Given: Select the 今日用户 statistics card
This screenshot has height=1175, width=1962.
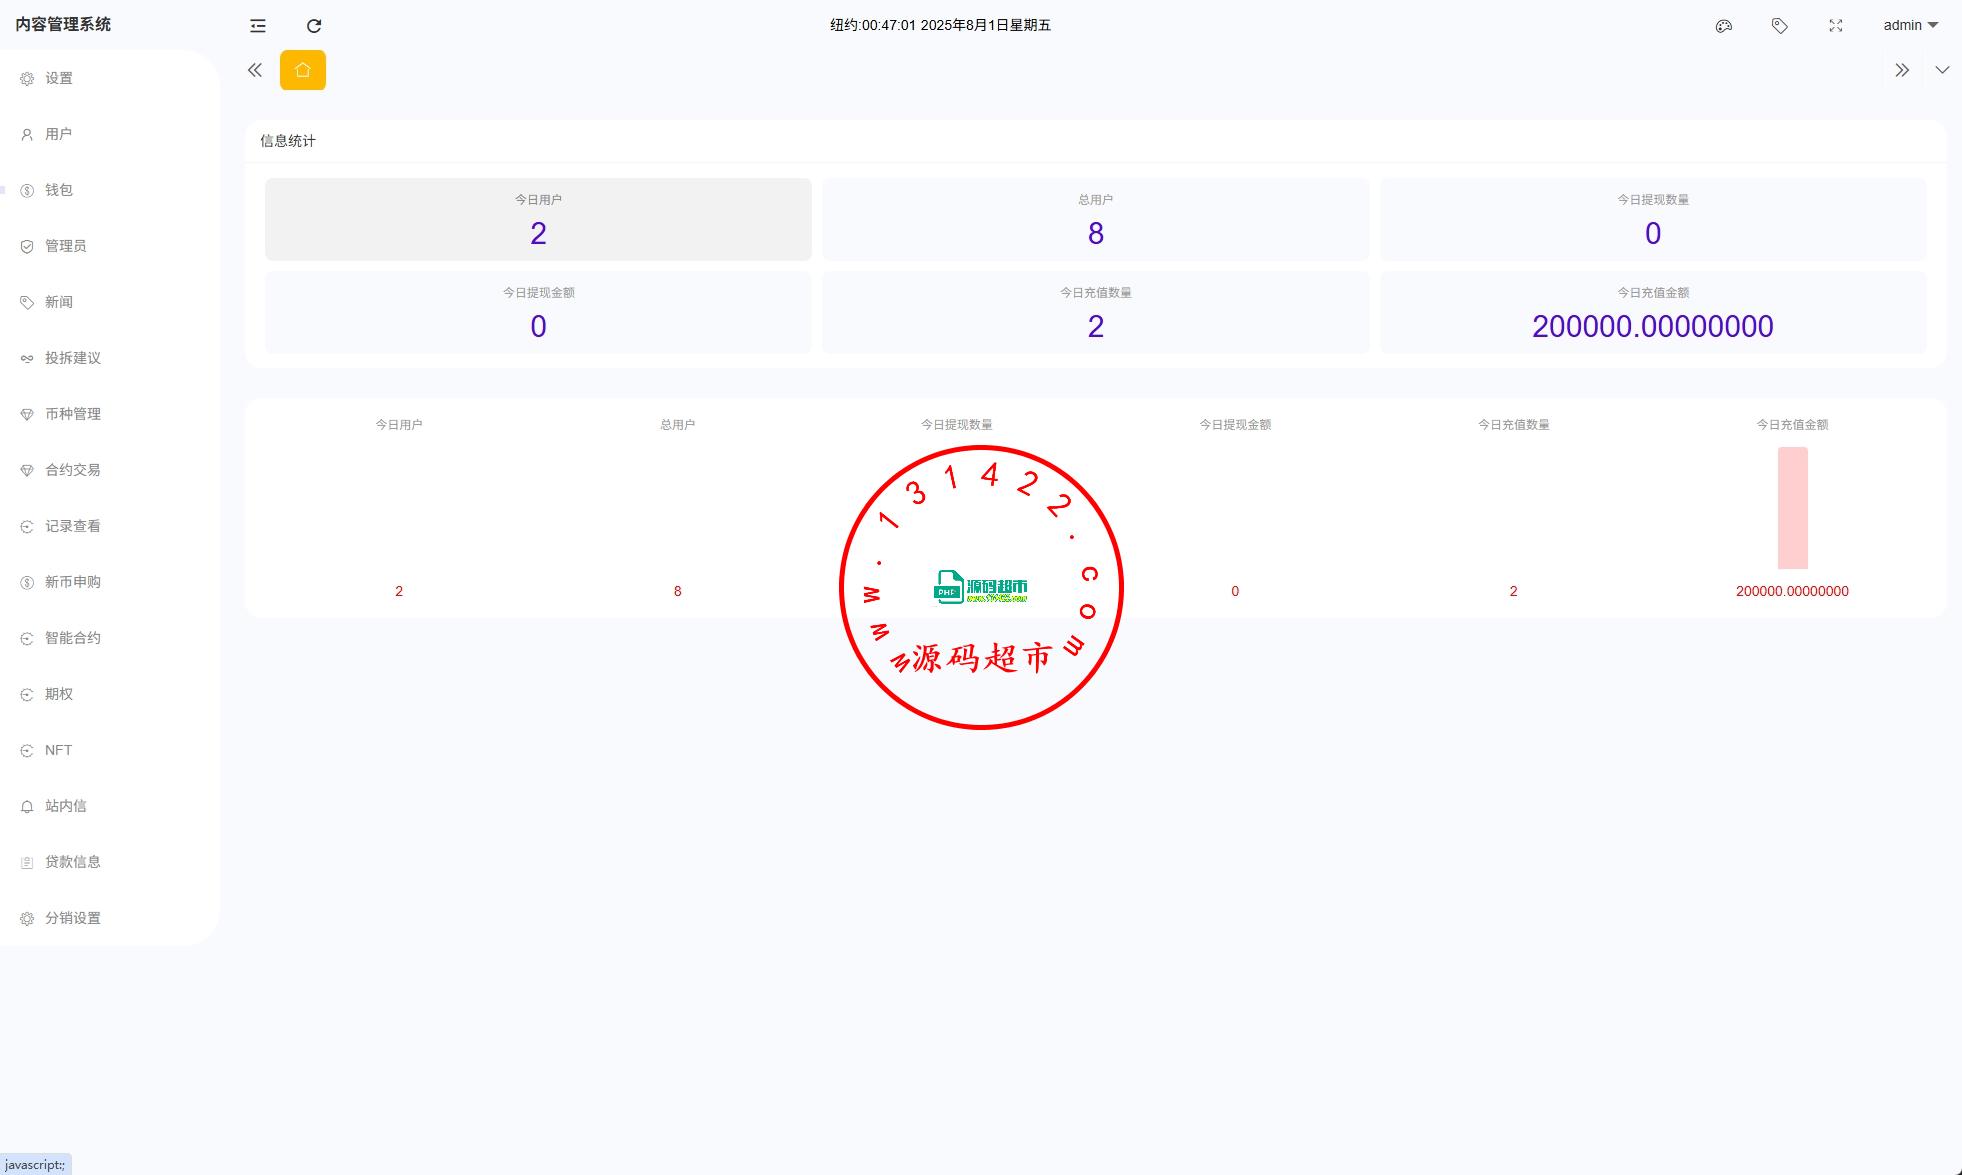Looking at the screenshot, I should point(538,219).
